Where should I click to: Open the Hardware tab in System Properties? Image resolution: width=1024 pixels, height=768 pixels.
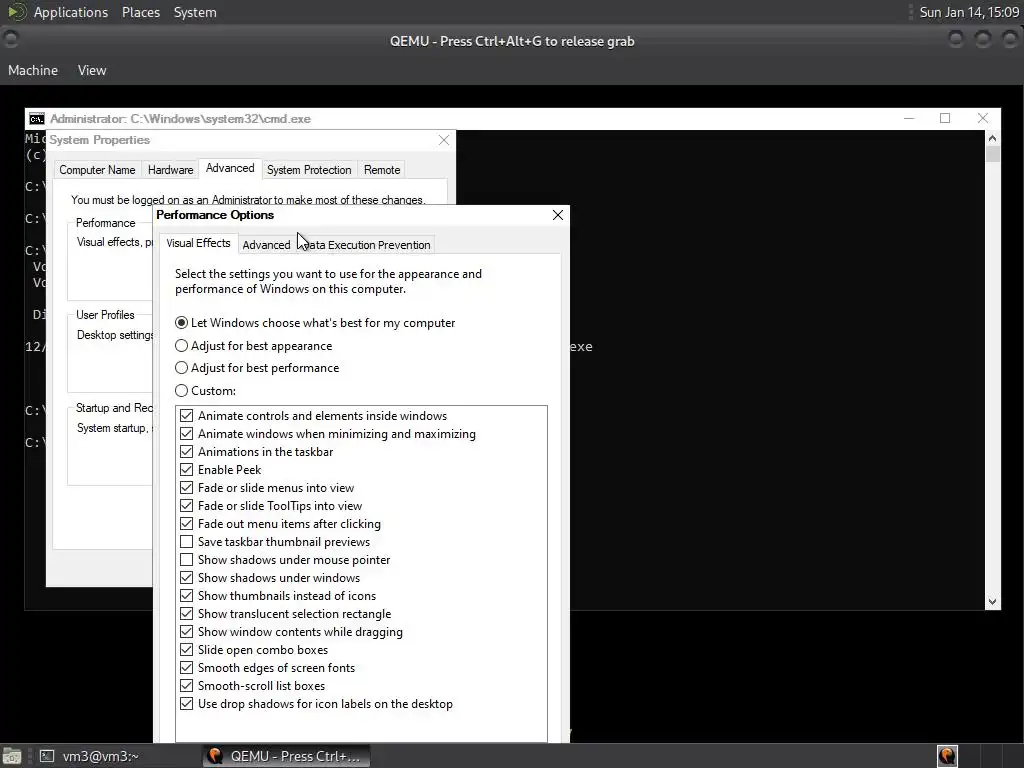coord(170,170)
